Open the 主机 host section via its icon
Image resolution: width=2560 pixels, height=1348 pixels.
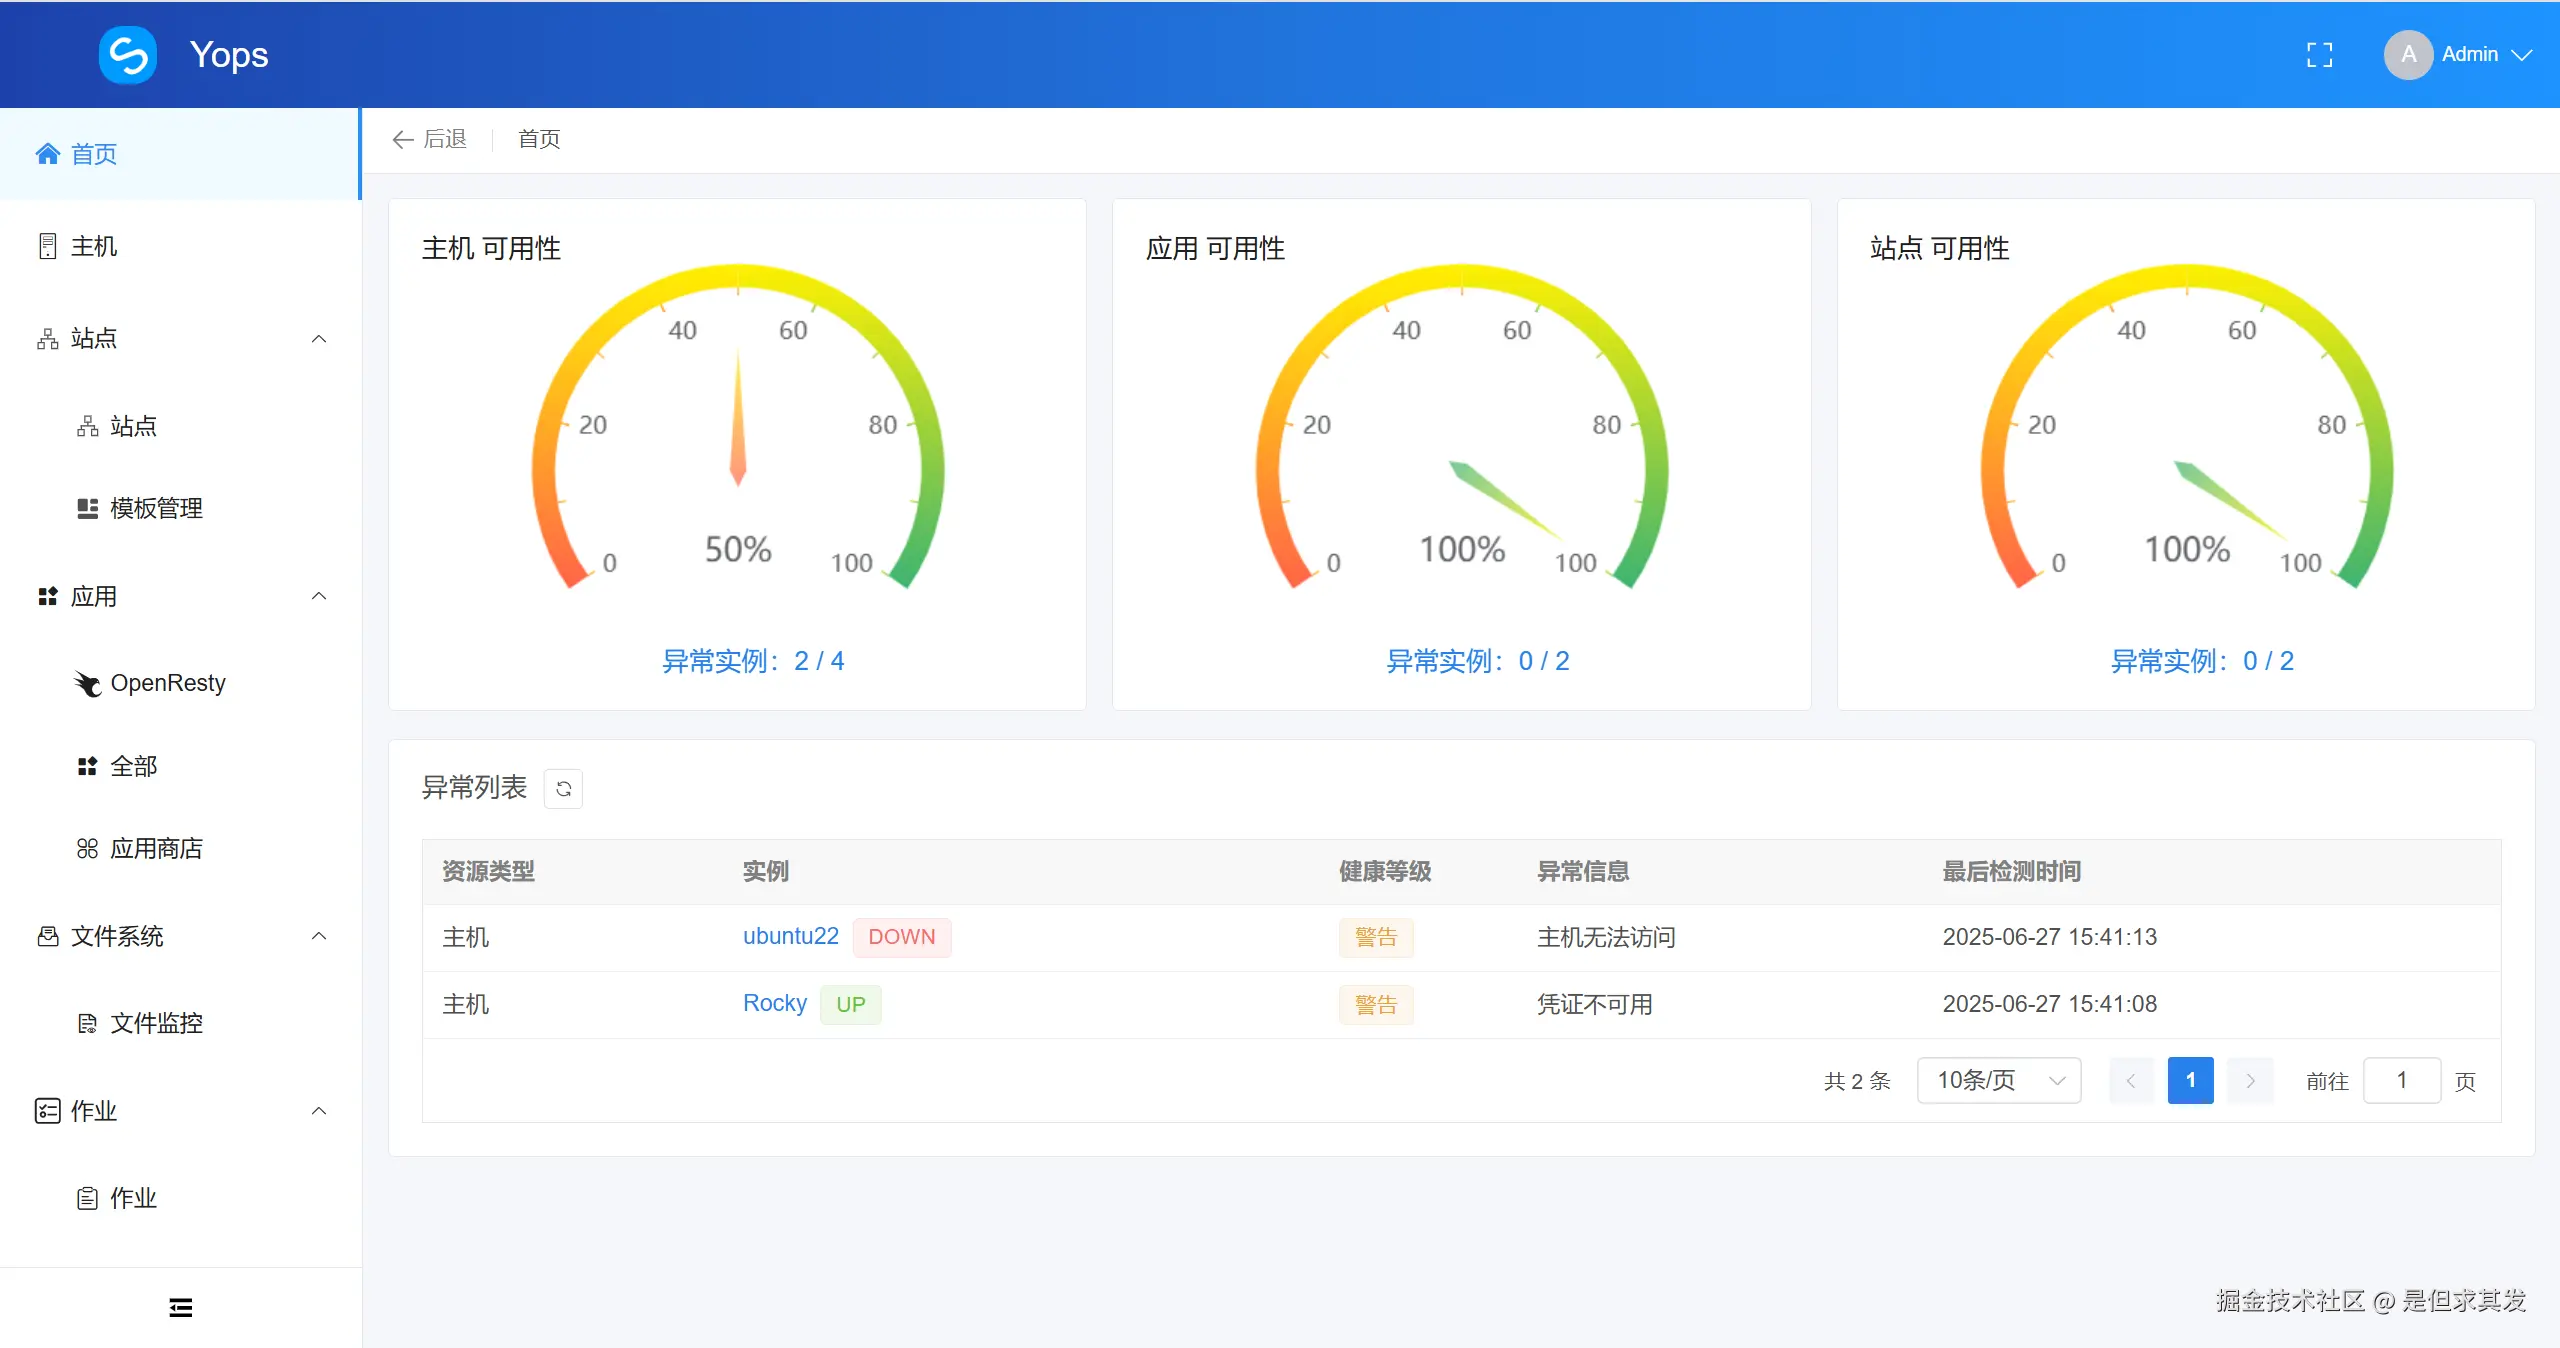click(46, 245)
